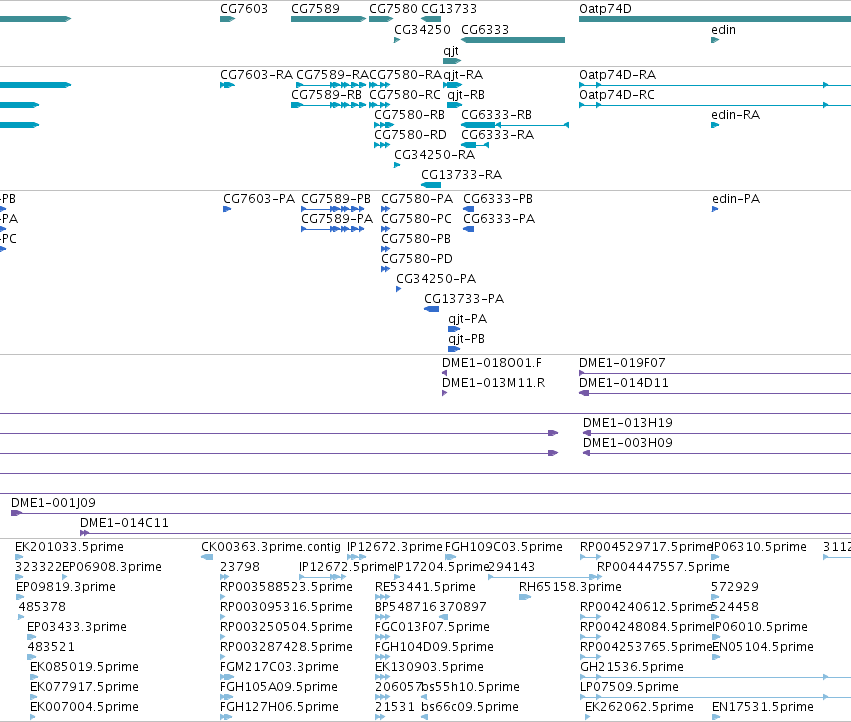Image resolution: width=851 pixels, height=722 pixels.
Task: Select protein CG34250-PA
Action: click(436, 279)
